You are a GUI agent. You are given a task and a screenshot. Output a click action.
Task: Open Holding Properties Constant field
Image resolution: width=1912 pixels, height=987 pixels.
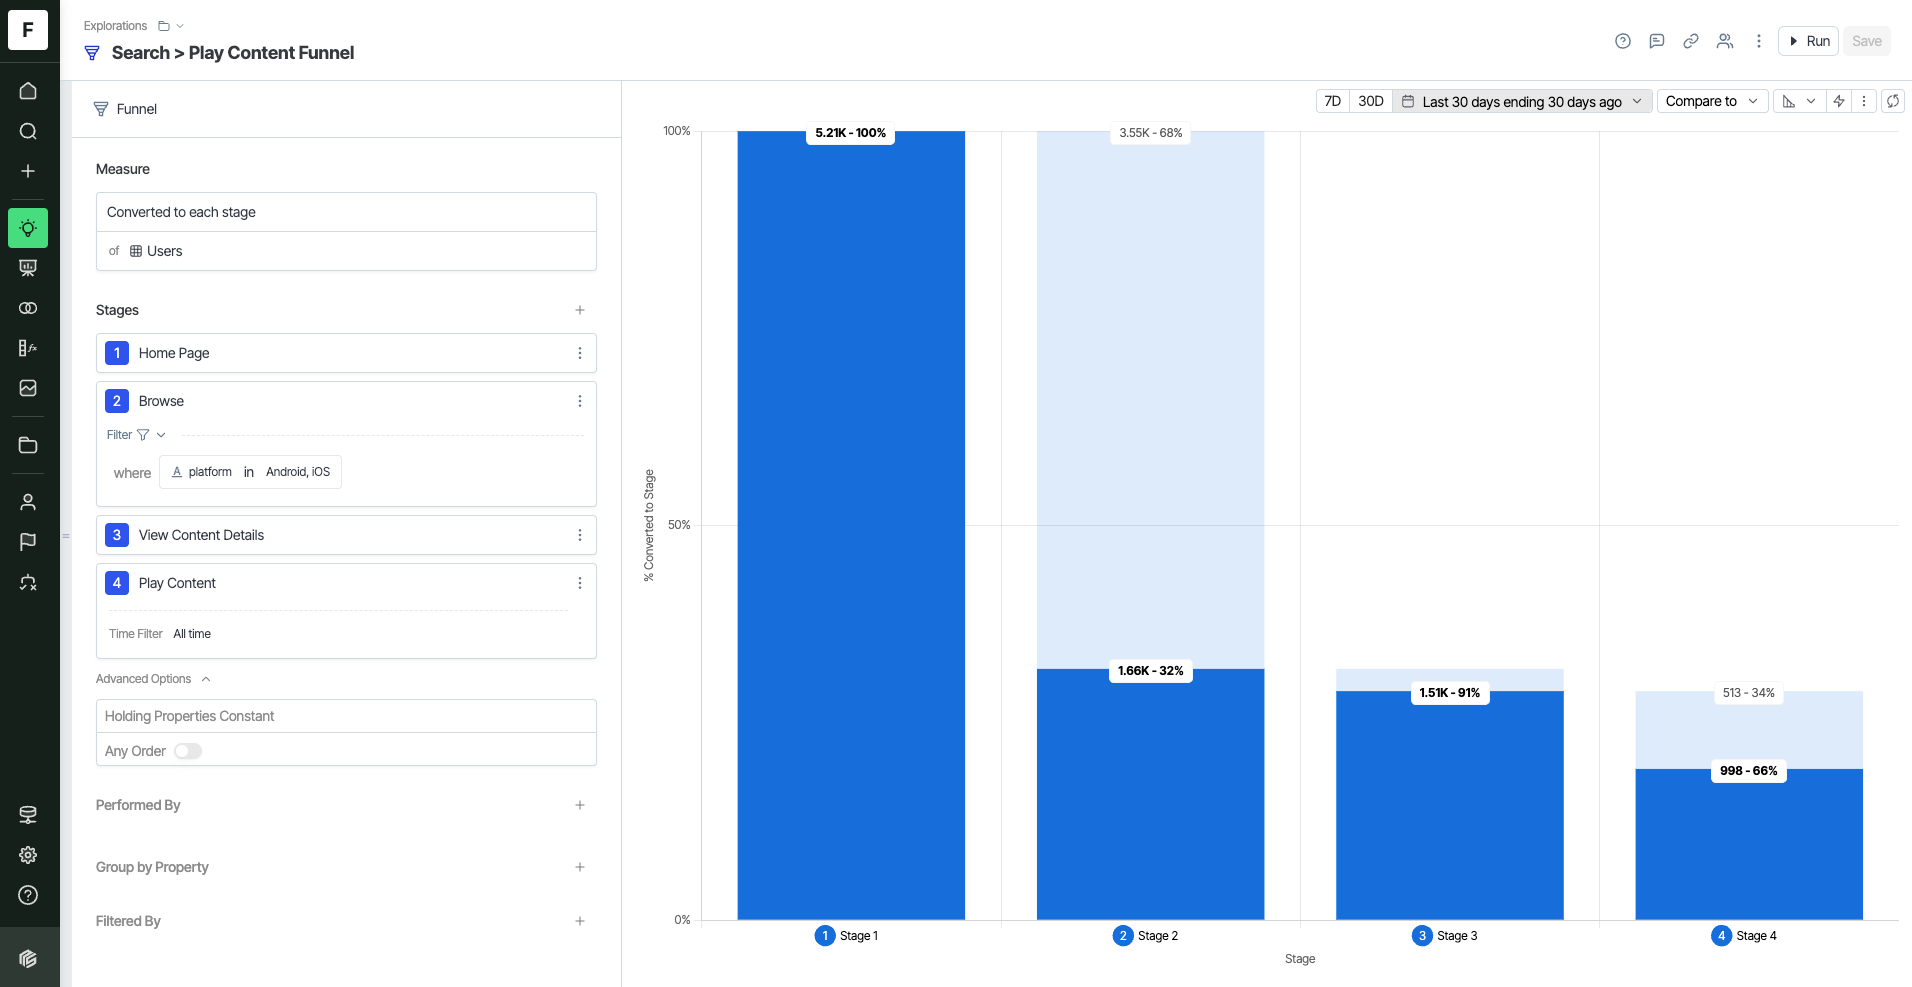coord(346,716)
